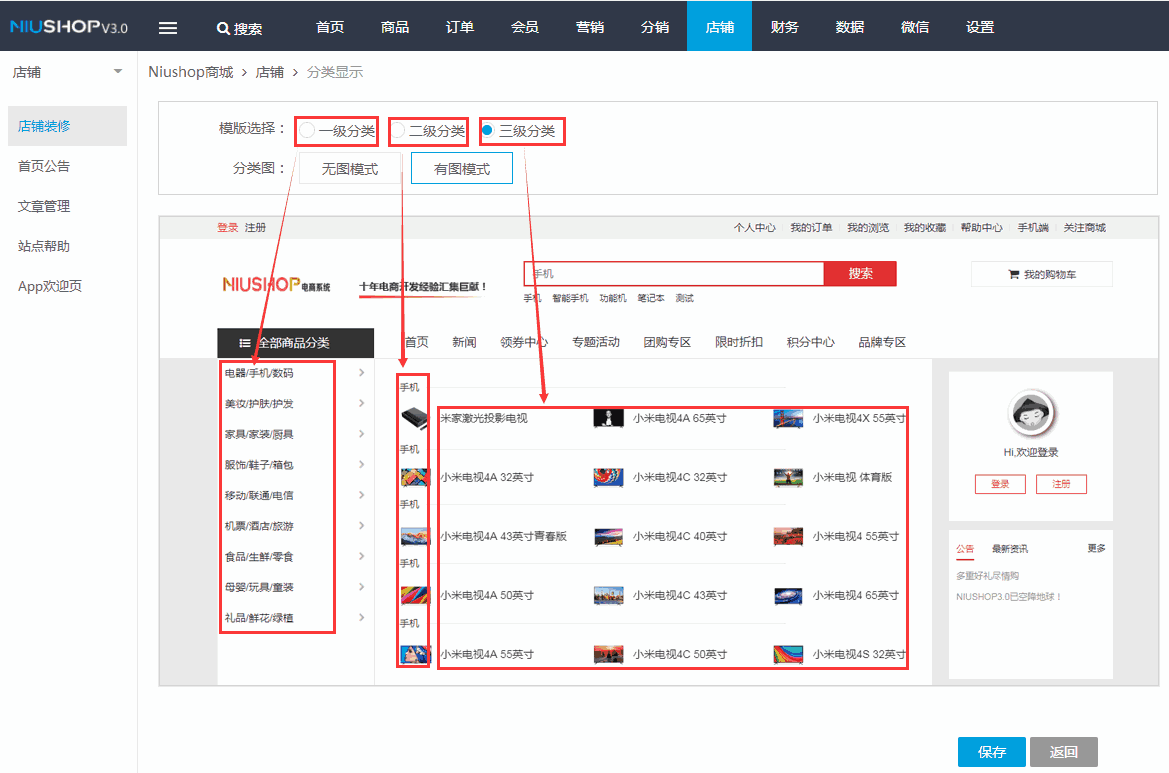Click thumbnail beside 小米电视4C 43英寸
The width and height of the screenshot is (1169, 773).
pyautogui.click(x=608, y=595)
